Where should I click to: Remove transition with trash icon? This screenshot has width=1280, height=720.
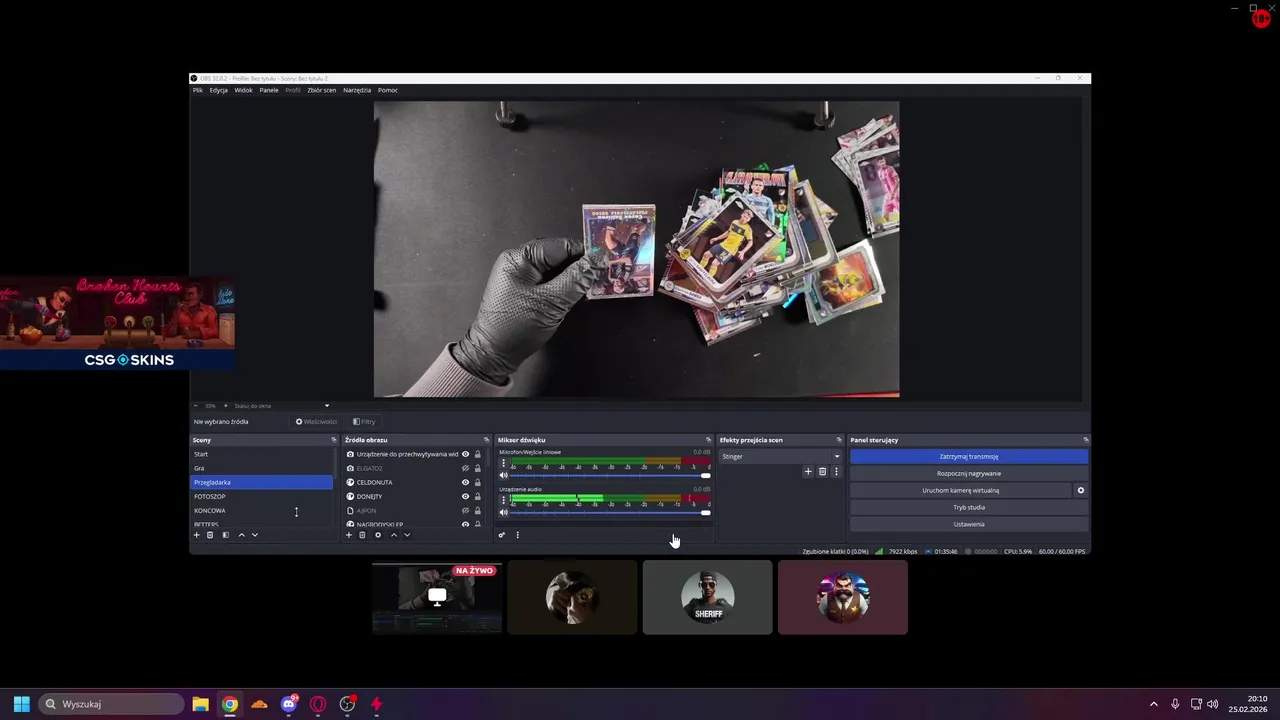click(822, 472)
